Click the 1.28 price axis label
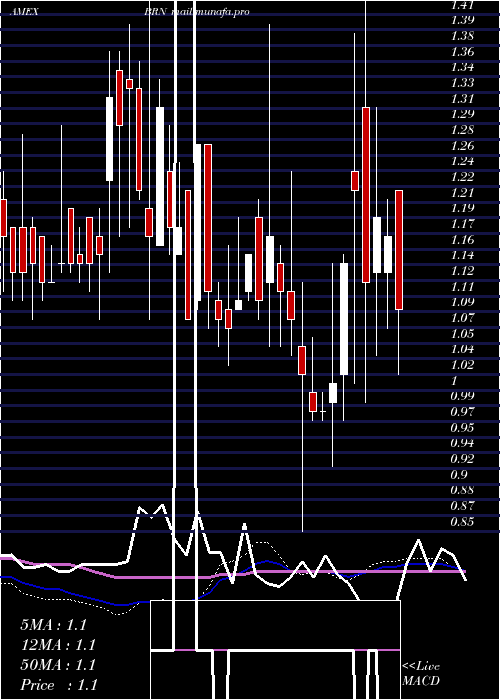 tap(462, 130)
